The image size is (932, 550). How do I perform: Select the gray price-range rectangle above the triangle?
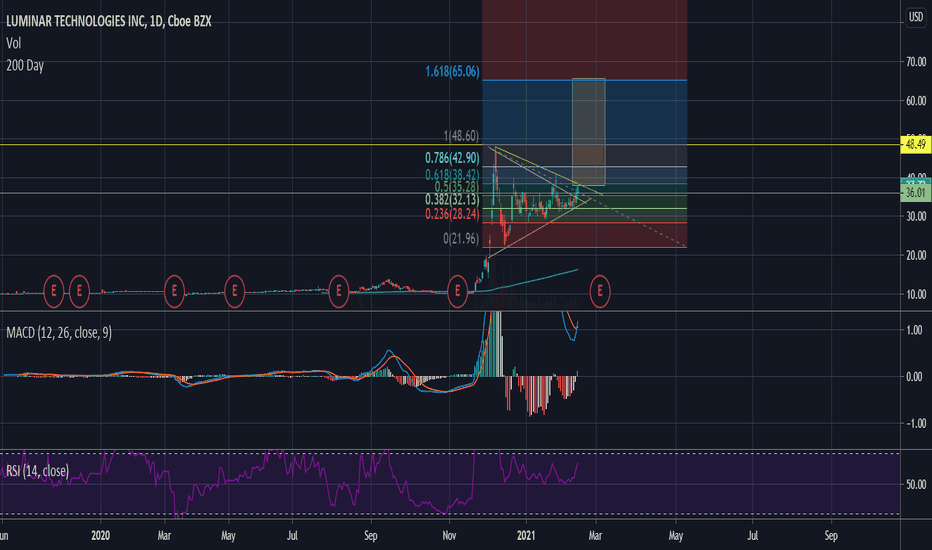click(x=588, y=132)
